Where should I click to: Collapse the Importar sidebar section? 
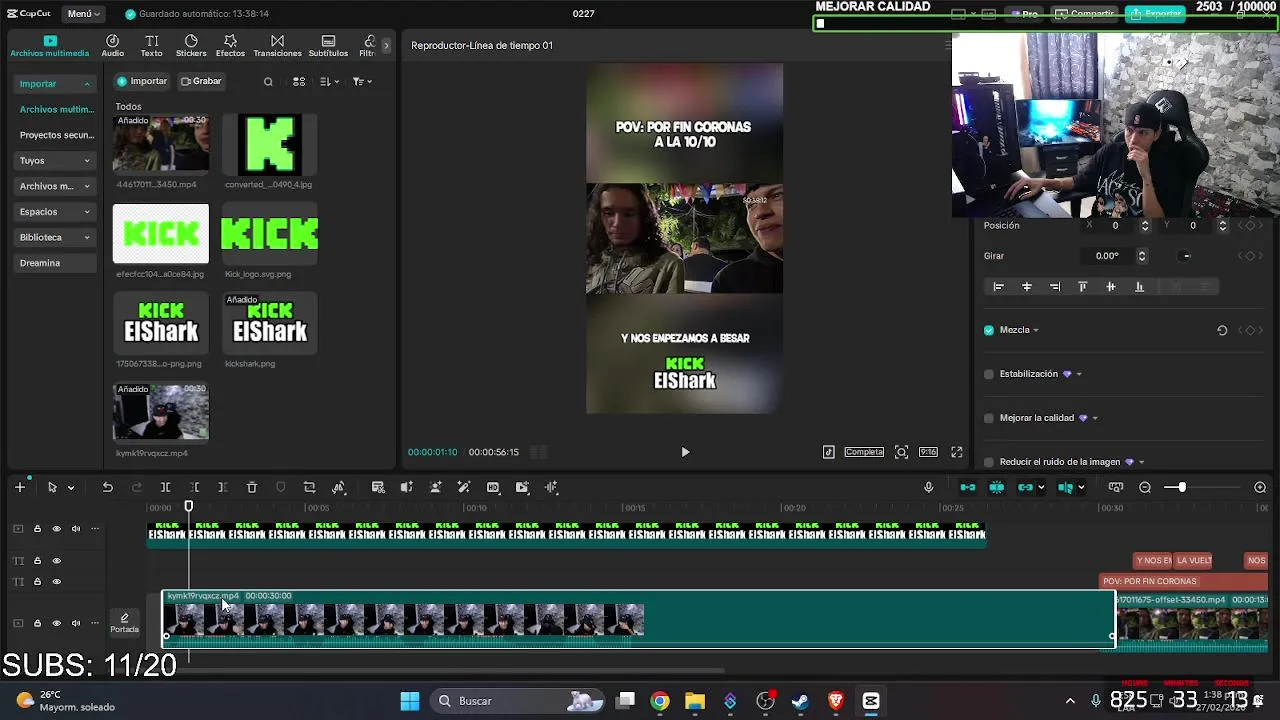(55, 84)
